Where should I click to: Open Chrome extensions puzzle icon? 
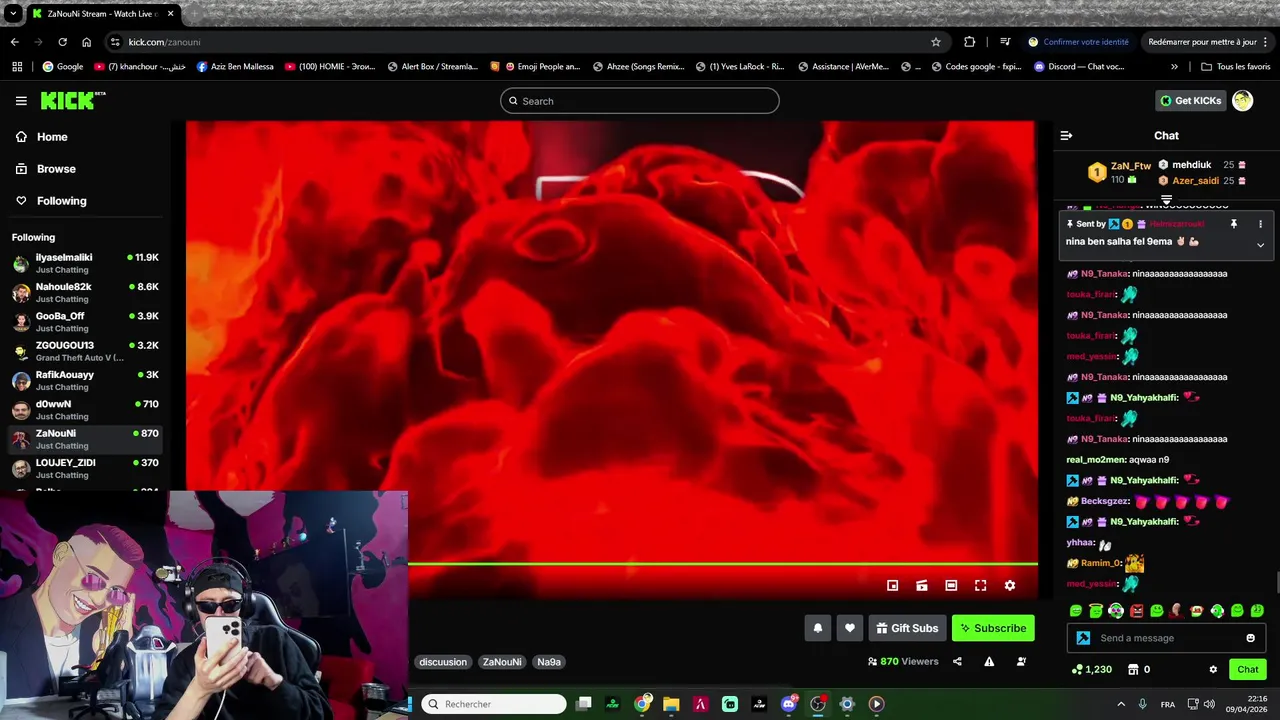pyautogui.click(x=969, y=42)
